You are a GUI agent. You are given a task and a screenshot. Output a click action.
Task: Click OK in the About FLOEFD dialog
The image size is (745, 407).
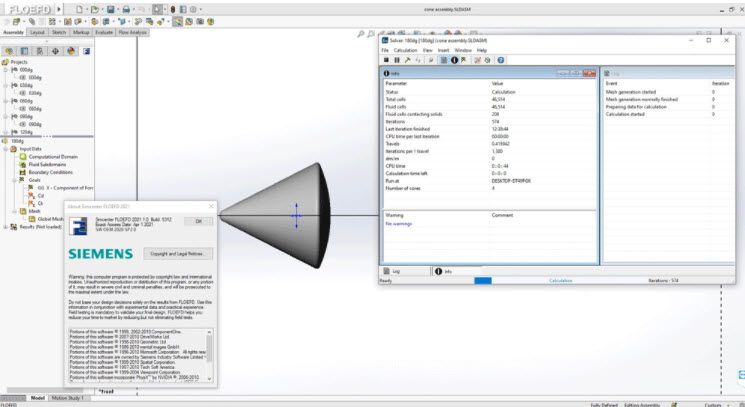pyautogui.click(x=199, y=221)
